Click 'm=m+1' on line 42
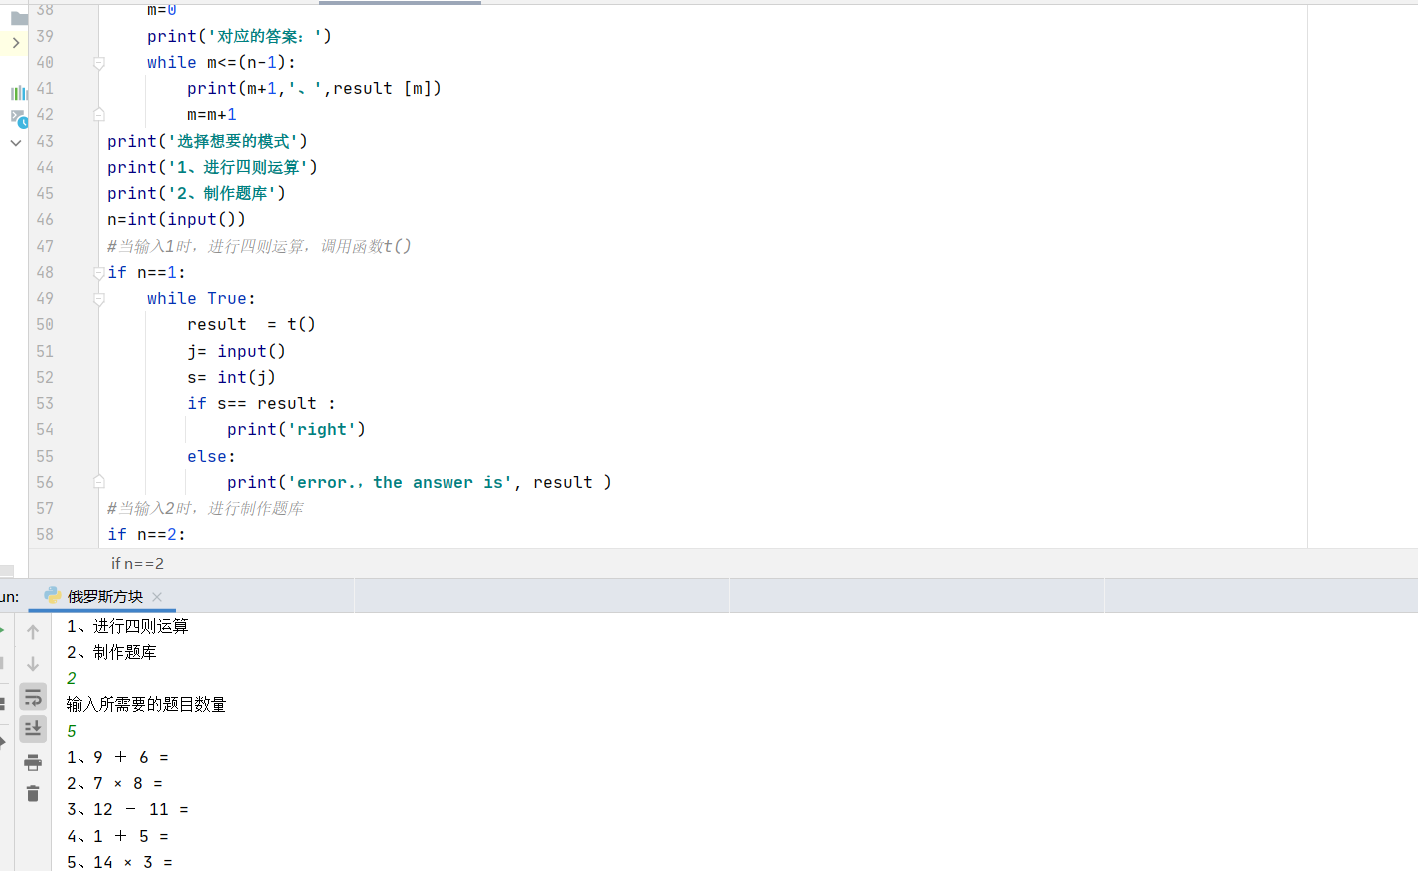This screenshot has height=871, width=1418. coord(212,115)
